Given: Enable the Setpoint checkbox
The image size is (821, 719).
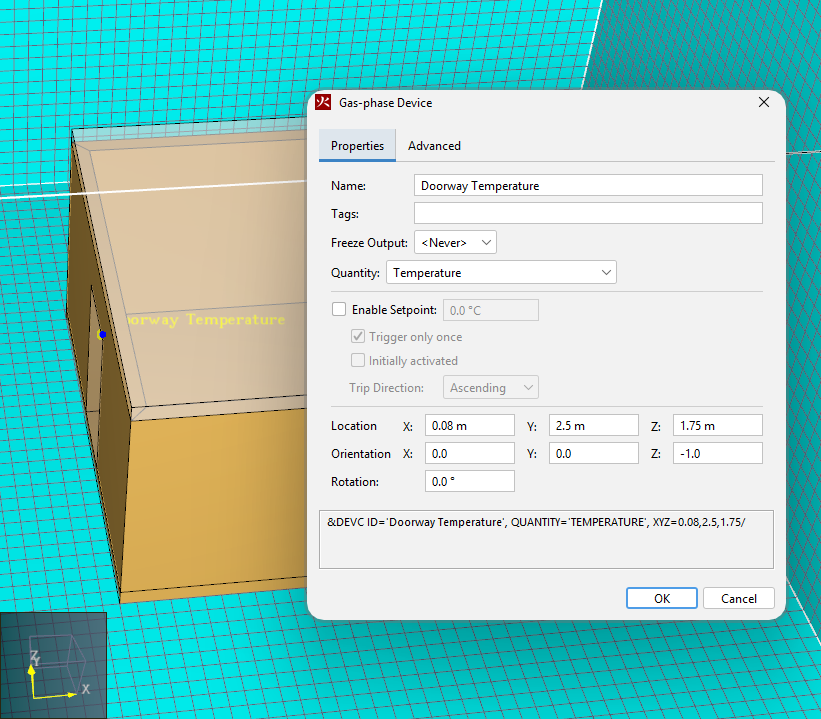Looking at the screenshot, I should point(339,309).
